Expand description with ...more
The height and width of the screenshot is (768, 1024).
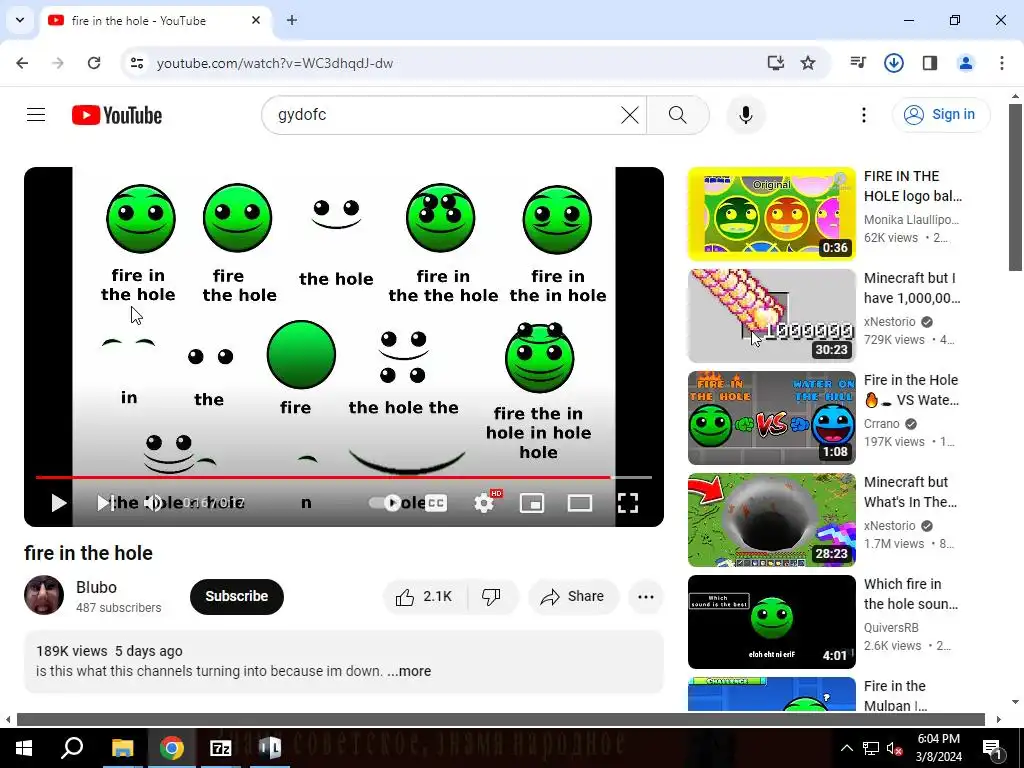point(409,671)
